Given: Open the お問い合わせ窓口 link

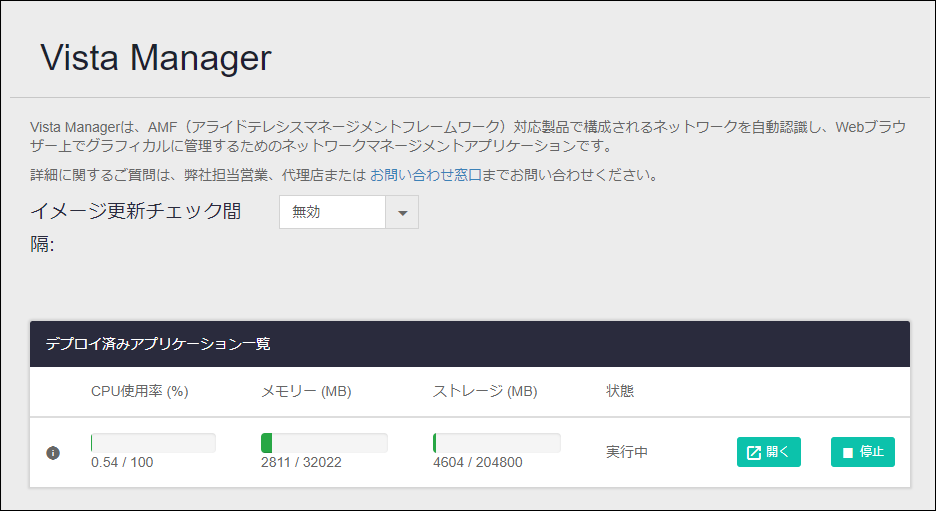Looking at the screenshot, I should pyautogui.click(x=426, y=175).
